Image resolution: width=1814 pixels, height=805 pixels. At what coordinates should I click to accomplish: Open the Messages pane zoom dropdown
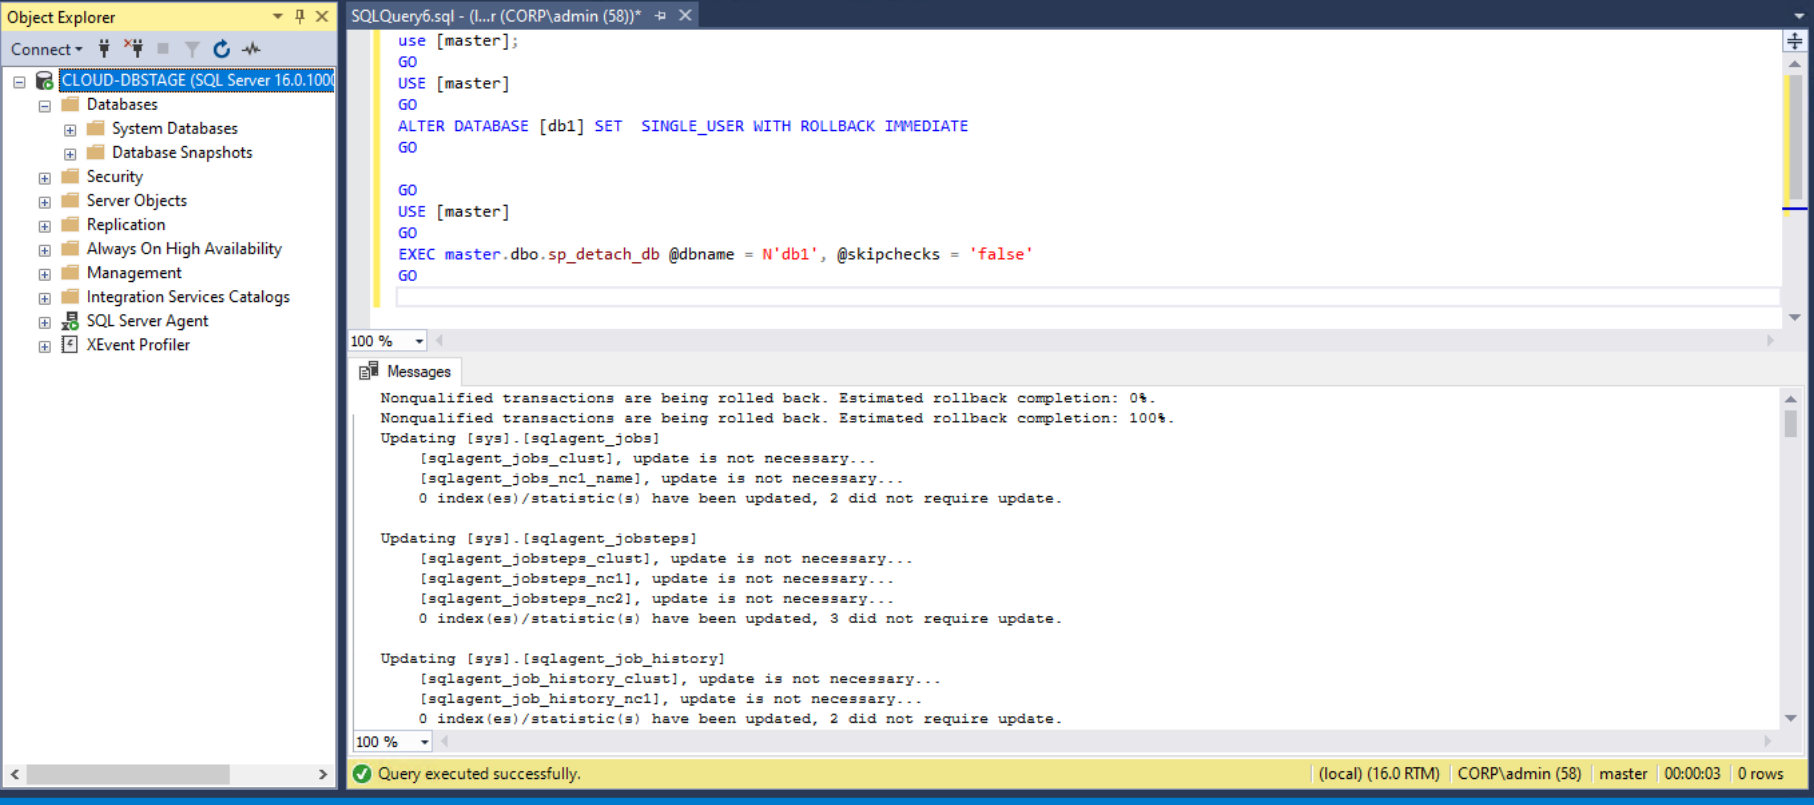(425, 742)
